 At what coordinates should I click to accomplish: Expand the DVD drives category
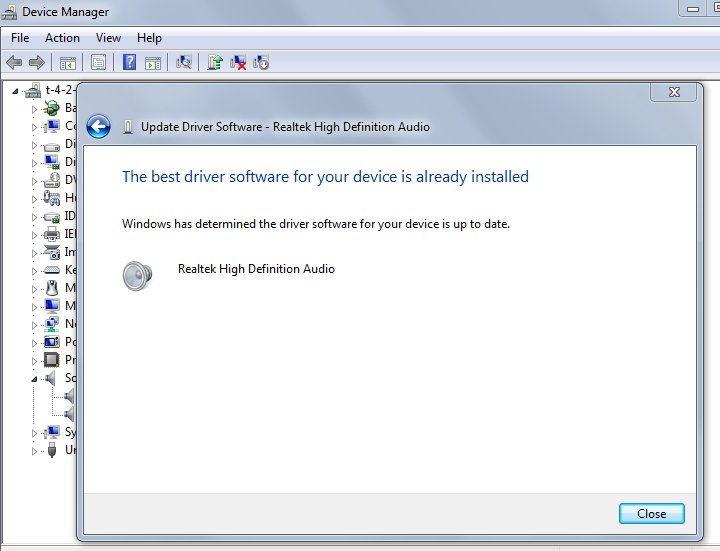(34, 181)
